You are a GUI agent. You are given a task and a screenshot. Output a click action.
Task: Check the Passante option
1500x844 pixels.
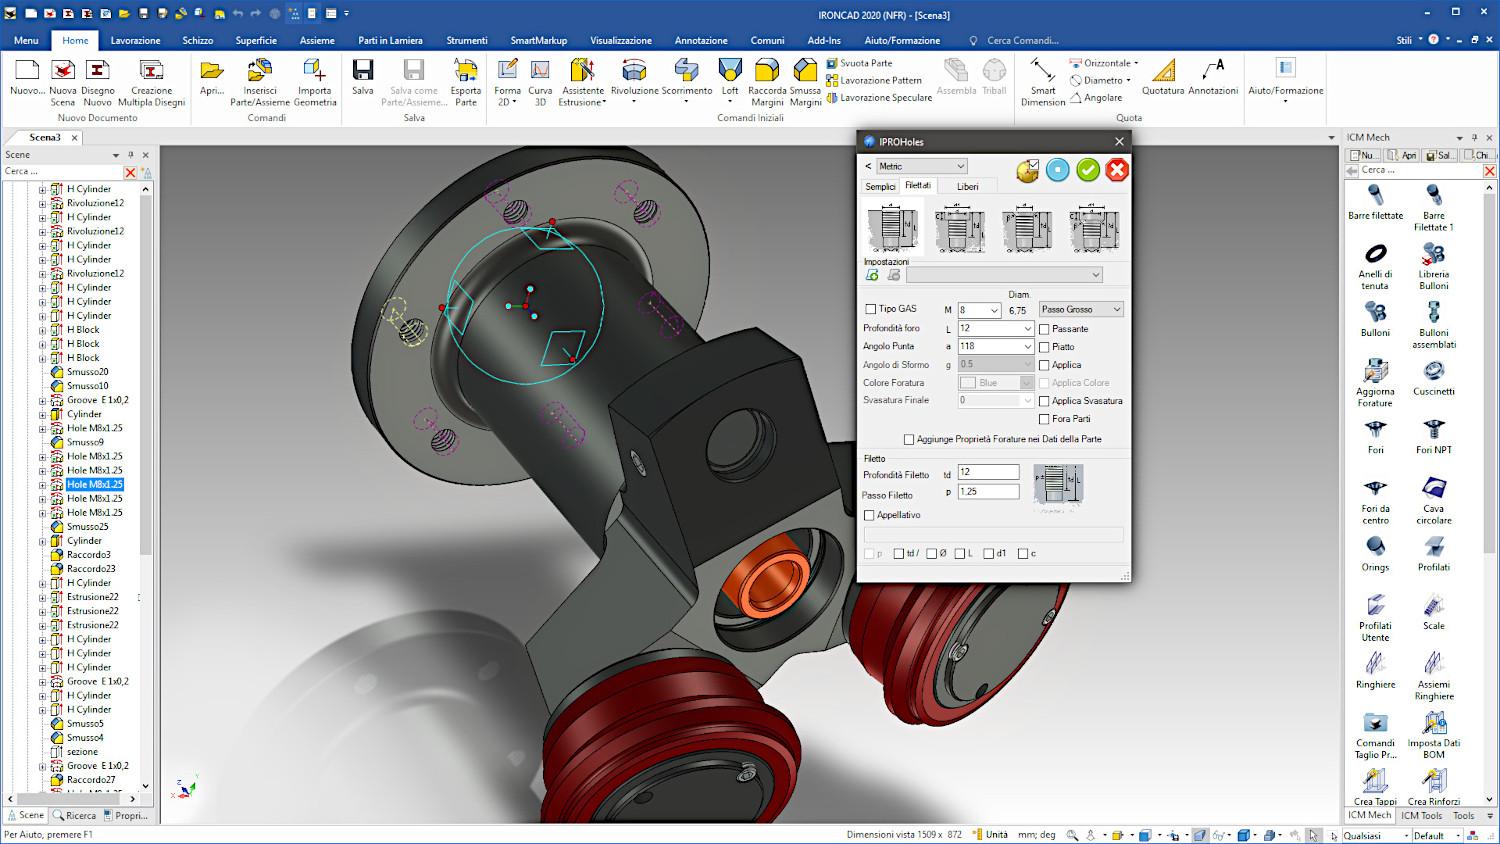pyautogui.click(x=1044, y=329)
